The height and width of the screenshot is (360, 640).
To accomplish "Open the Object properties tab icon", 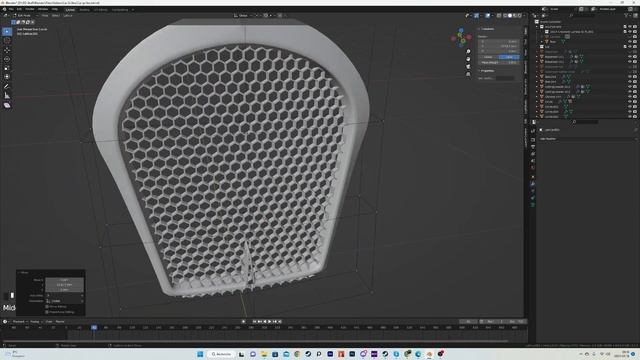I will point(533,177).
